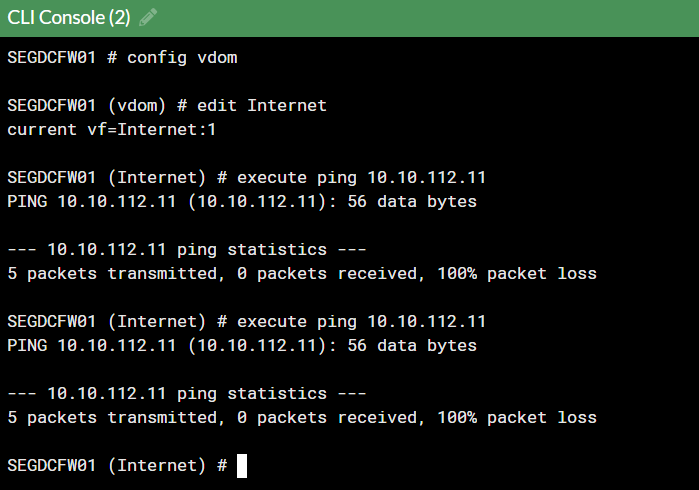Click the hostname in the first "SEGDCFW01 #" prompt
This screenshot has height=490, width=699.
tap(51, 57)
